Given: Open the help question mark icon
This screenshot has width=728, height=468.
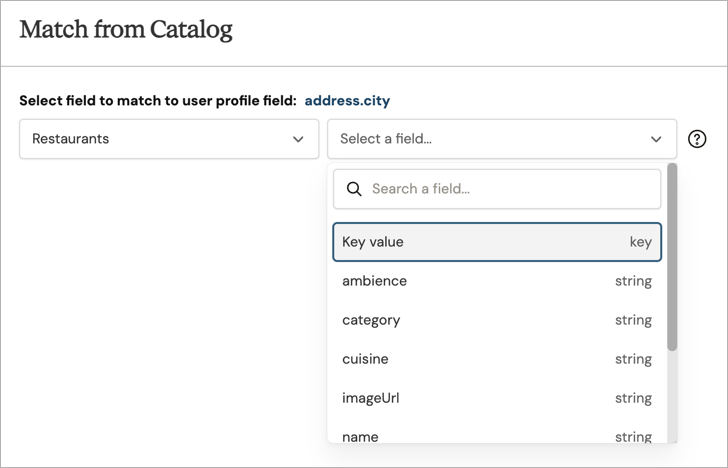Looking at the screenshot, I should pyautogui.click(x=697, y=139).
